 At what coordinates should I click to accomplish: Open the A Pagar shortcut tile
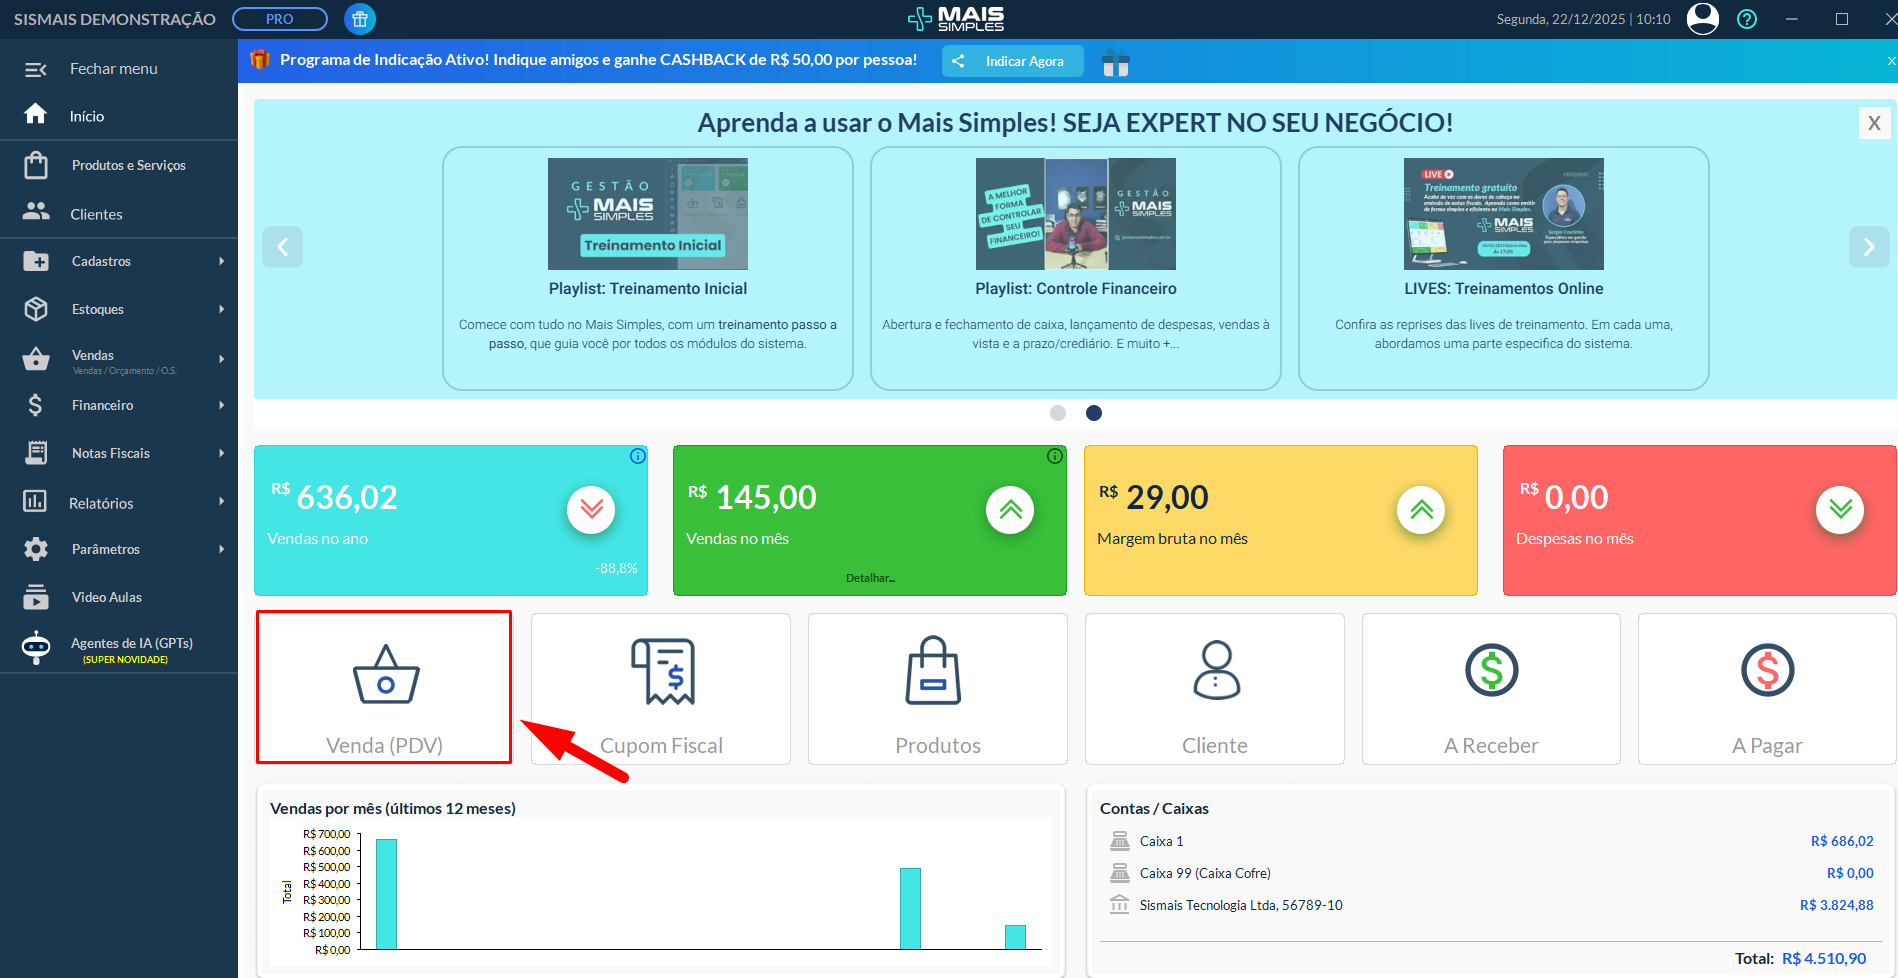[1767, 689]
